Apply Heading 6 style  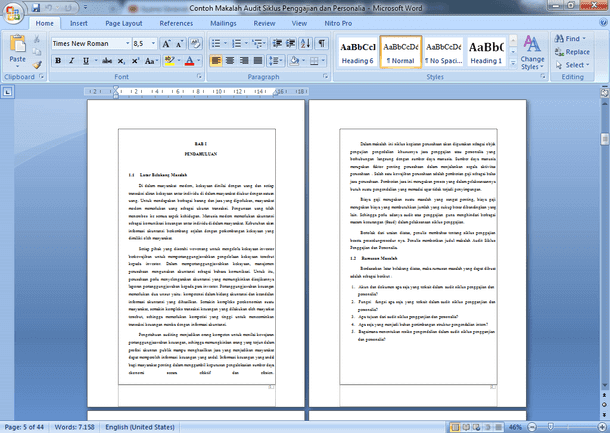(x=358, y=52)
